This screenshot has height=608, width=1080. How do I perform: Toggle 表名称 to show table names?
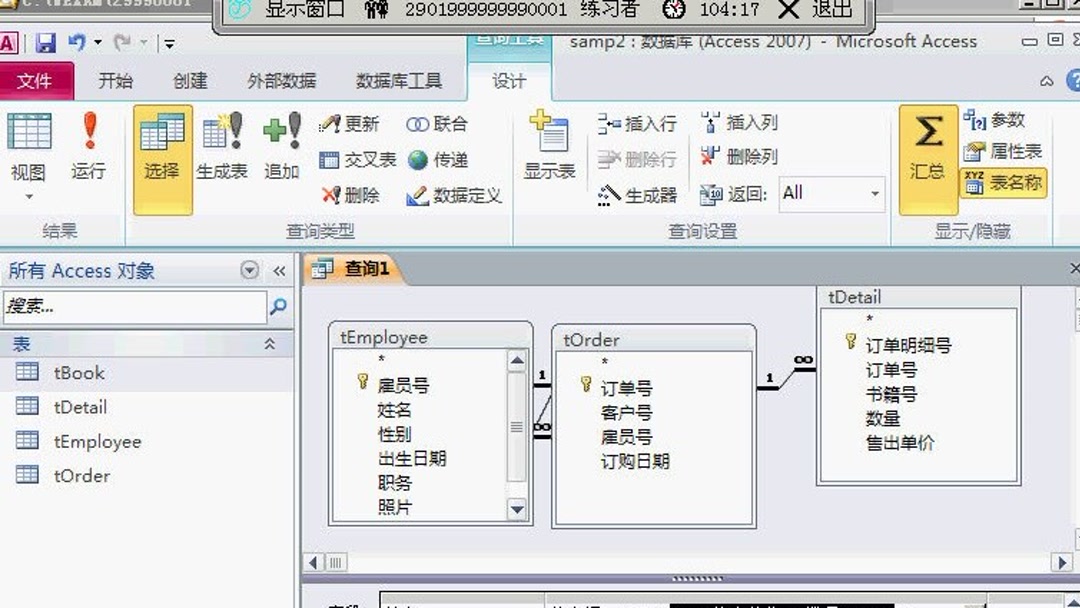[x=1001, y=185]
